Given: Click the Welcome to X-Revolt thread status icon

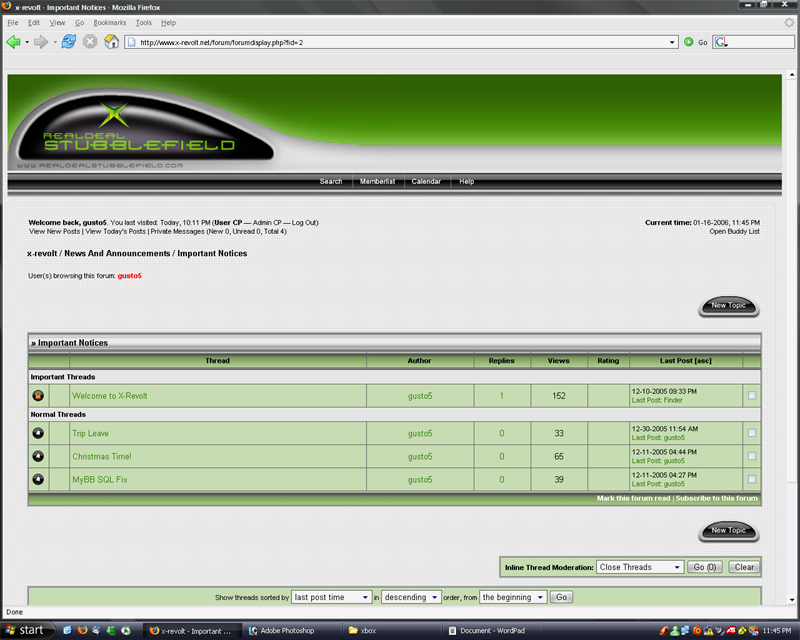Looking at the screenshot, I should pos(38,396).
